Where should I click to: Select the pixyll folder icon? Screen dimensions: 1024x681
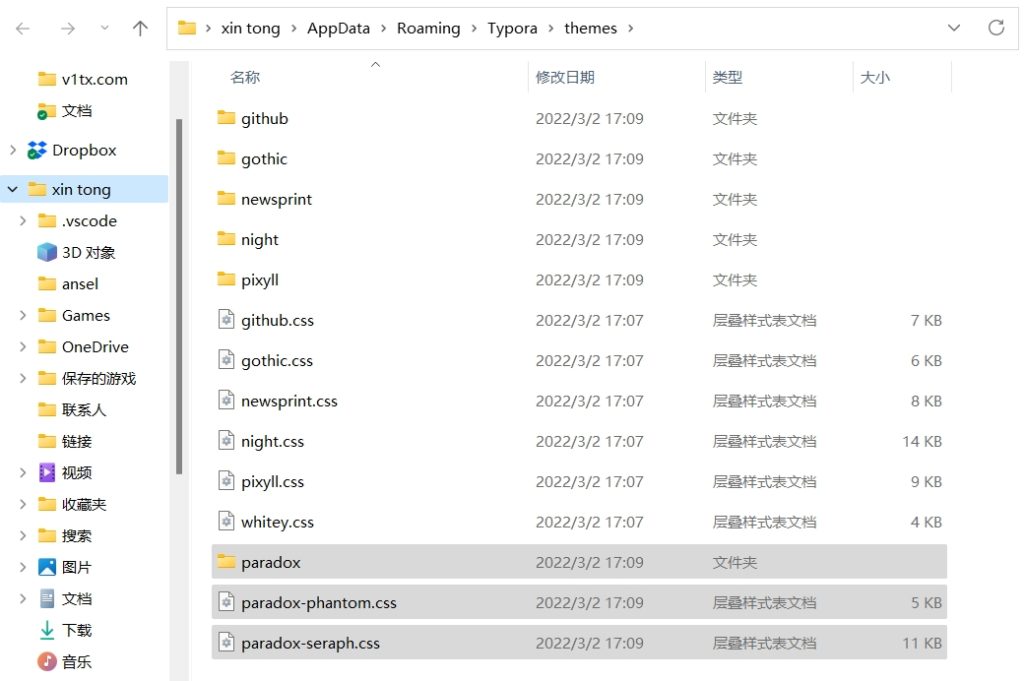(x=226, y=279)
